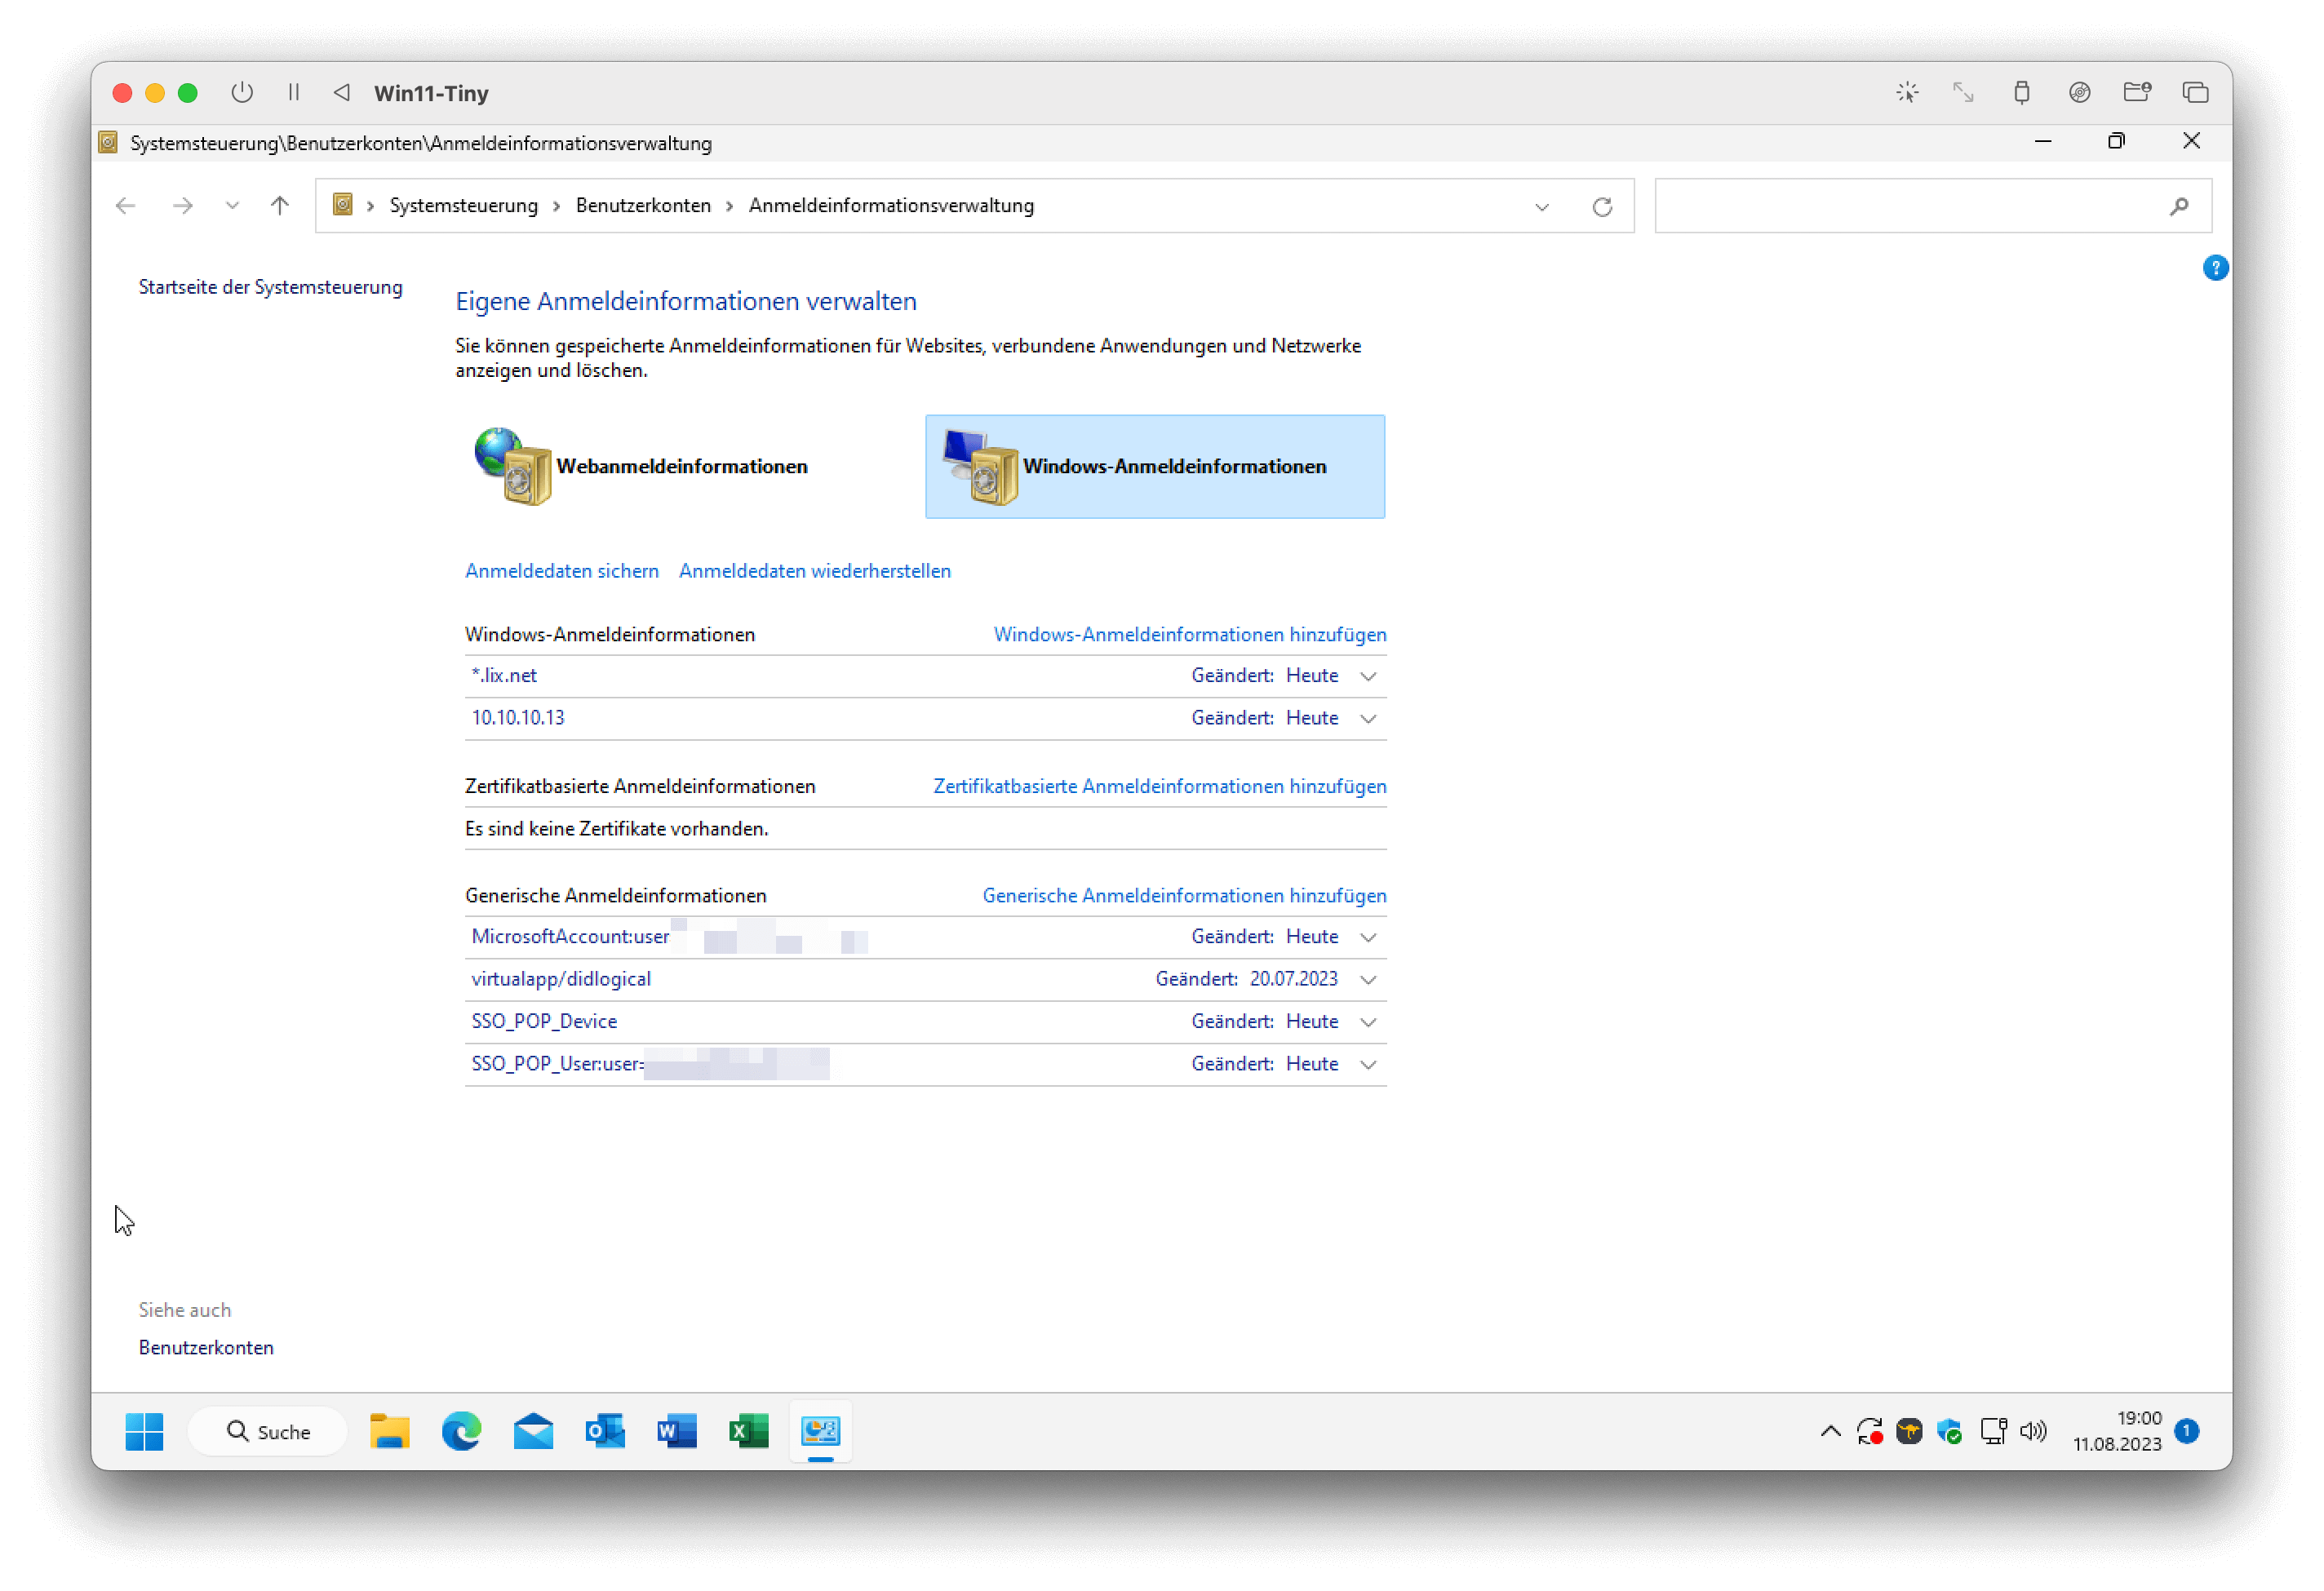Click Benutzerkonten in the breadcrumb path
The image size is (2324, 1591).
[643, 205]
